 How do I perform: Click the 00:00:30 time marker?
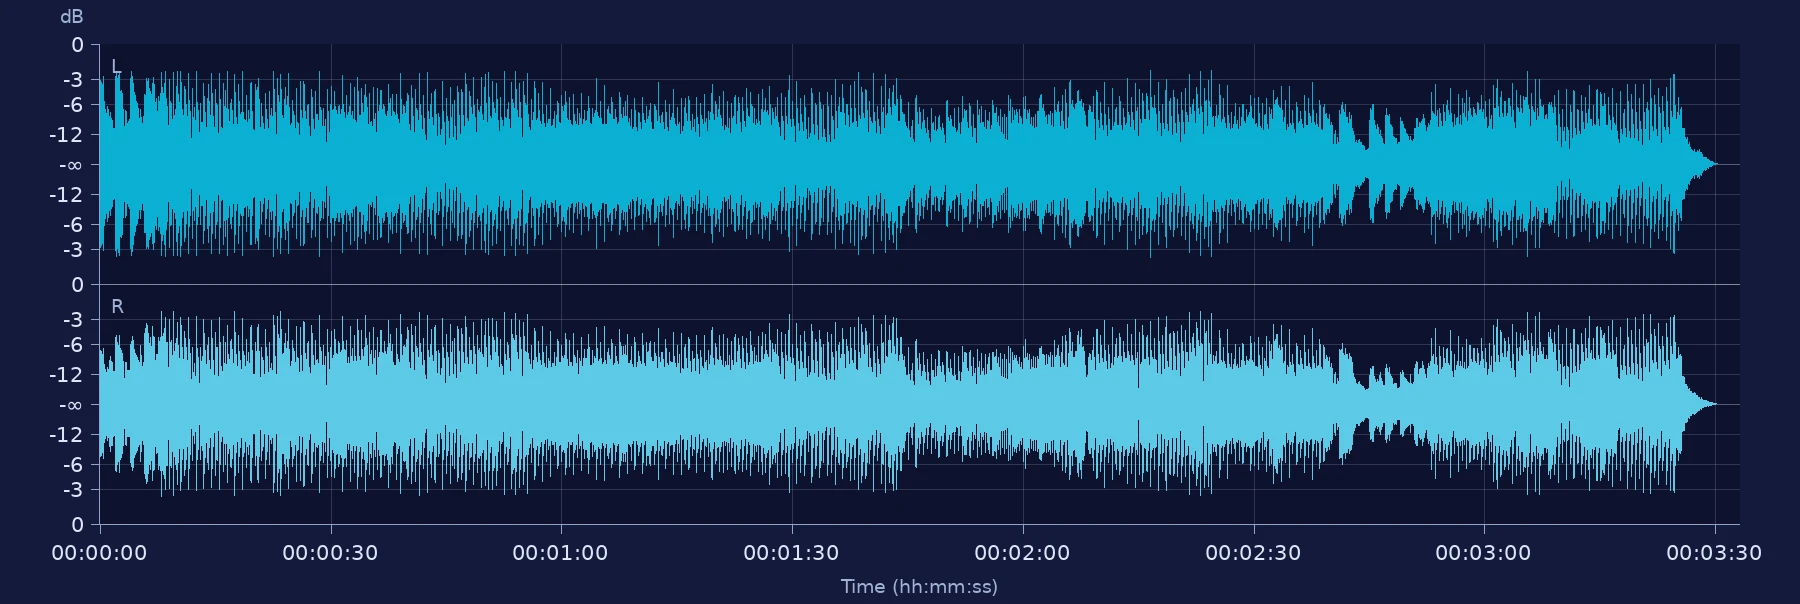click(330, 553)
